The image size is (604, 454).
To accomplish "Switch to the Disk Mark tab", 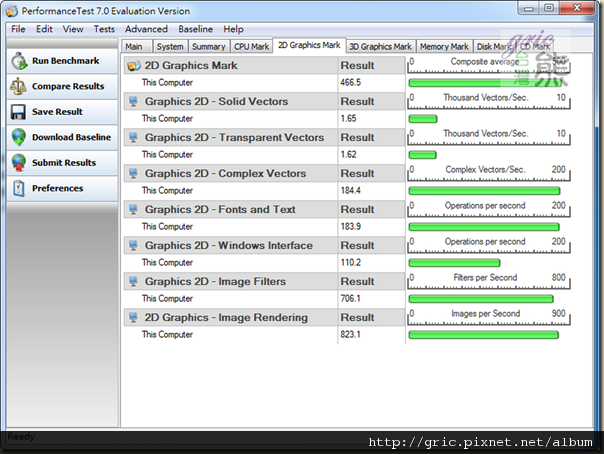I will (494, 47).
